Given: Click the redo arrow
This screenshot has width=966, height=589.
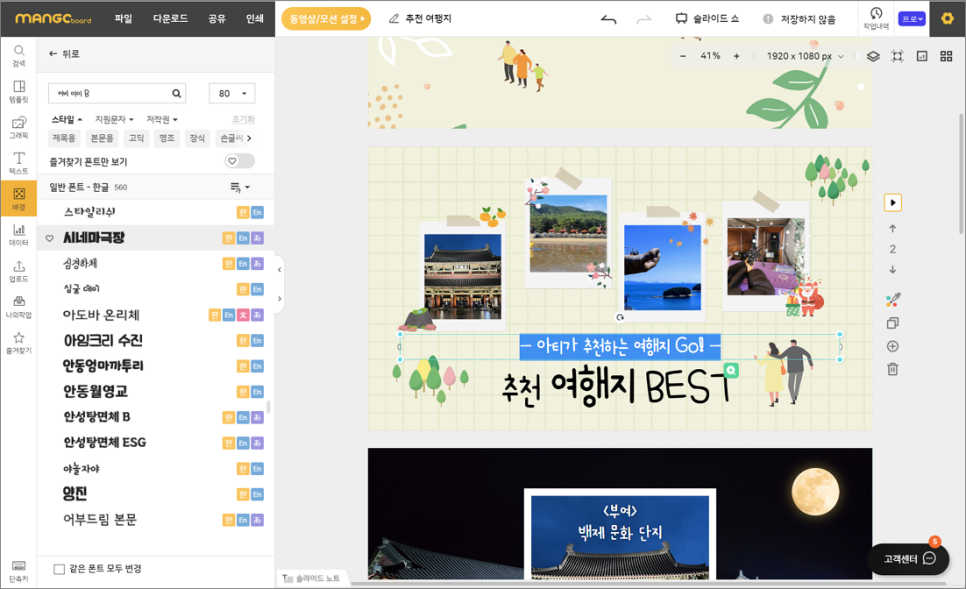Looking at the screenshot, I should (644, 19).
